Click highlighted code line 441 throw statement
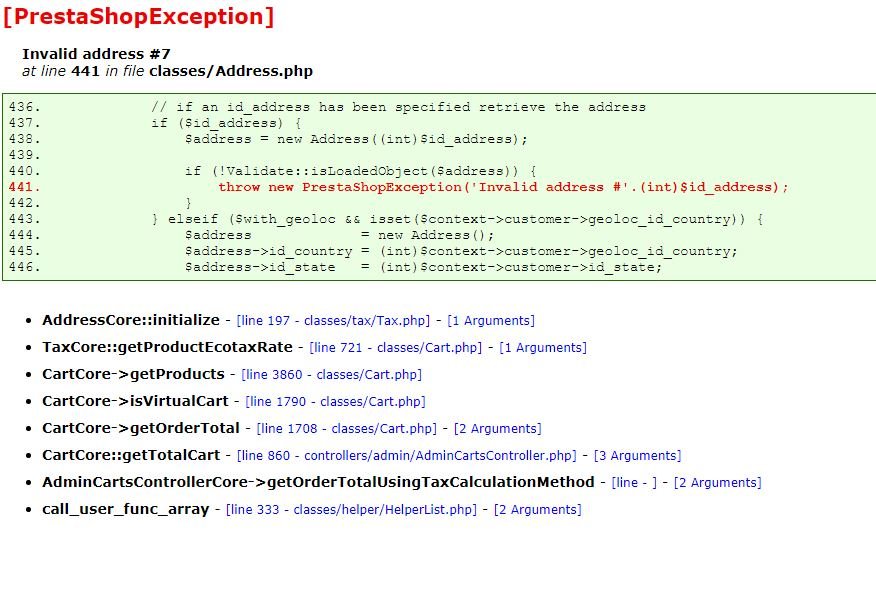Viewport: 876px width, 592px height. (503, 187)
